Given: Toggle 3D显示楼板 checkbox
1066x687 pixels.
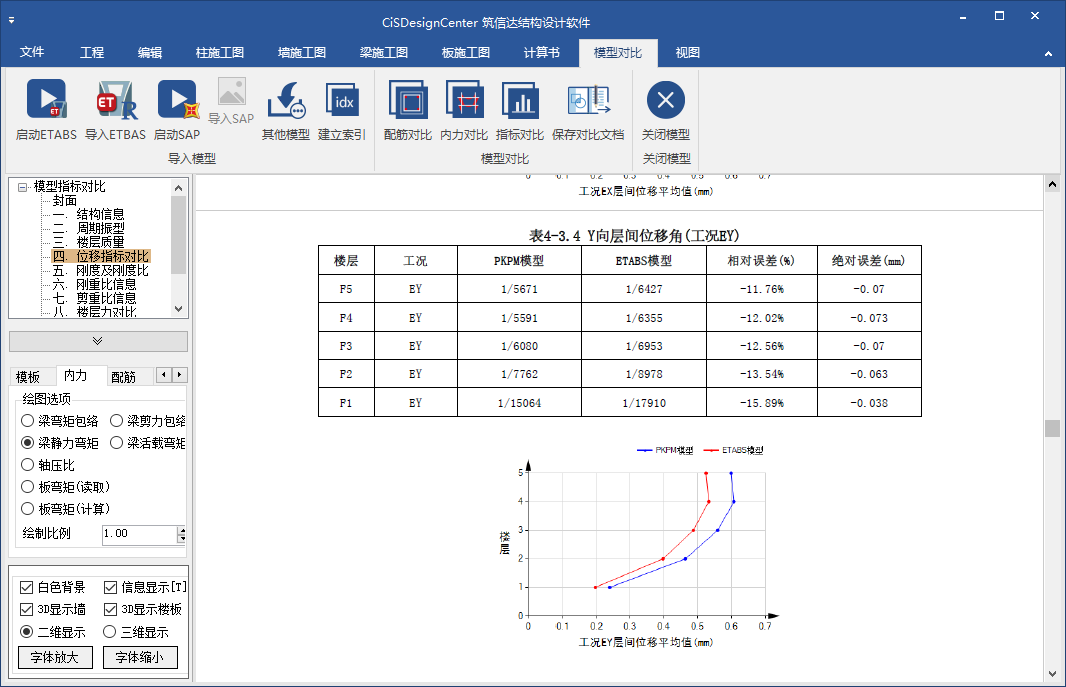Looking at the screenshot, I should (143, 610).
